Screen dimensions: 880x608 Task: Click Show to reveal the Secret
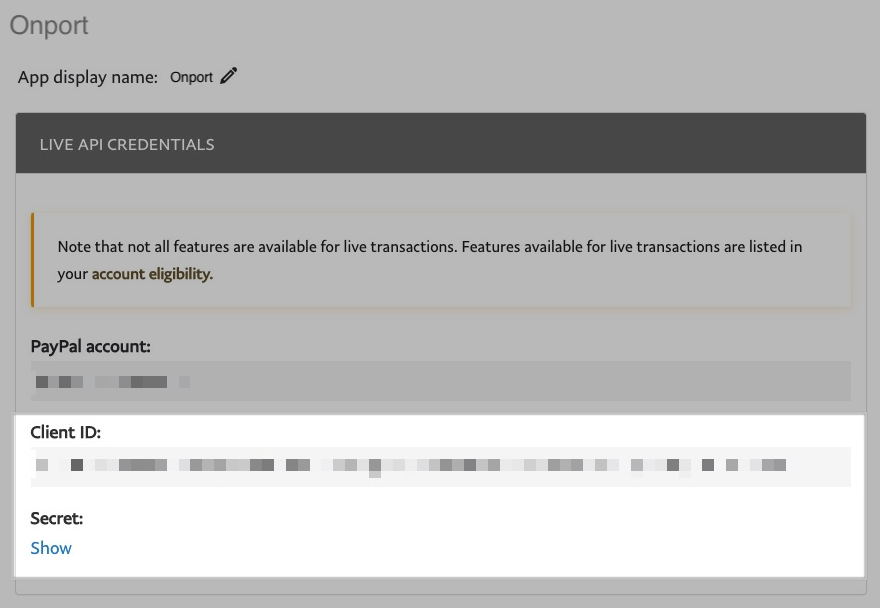pos(51,548)
